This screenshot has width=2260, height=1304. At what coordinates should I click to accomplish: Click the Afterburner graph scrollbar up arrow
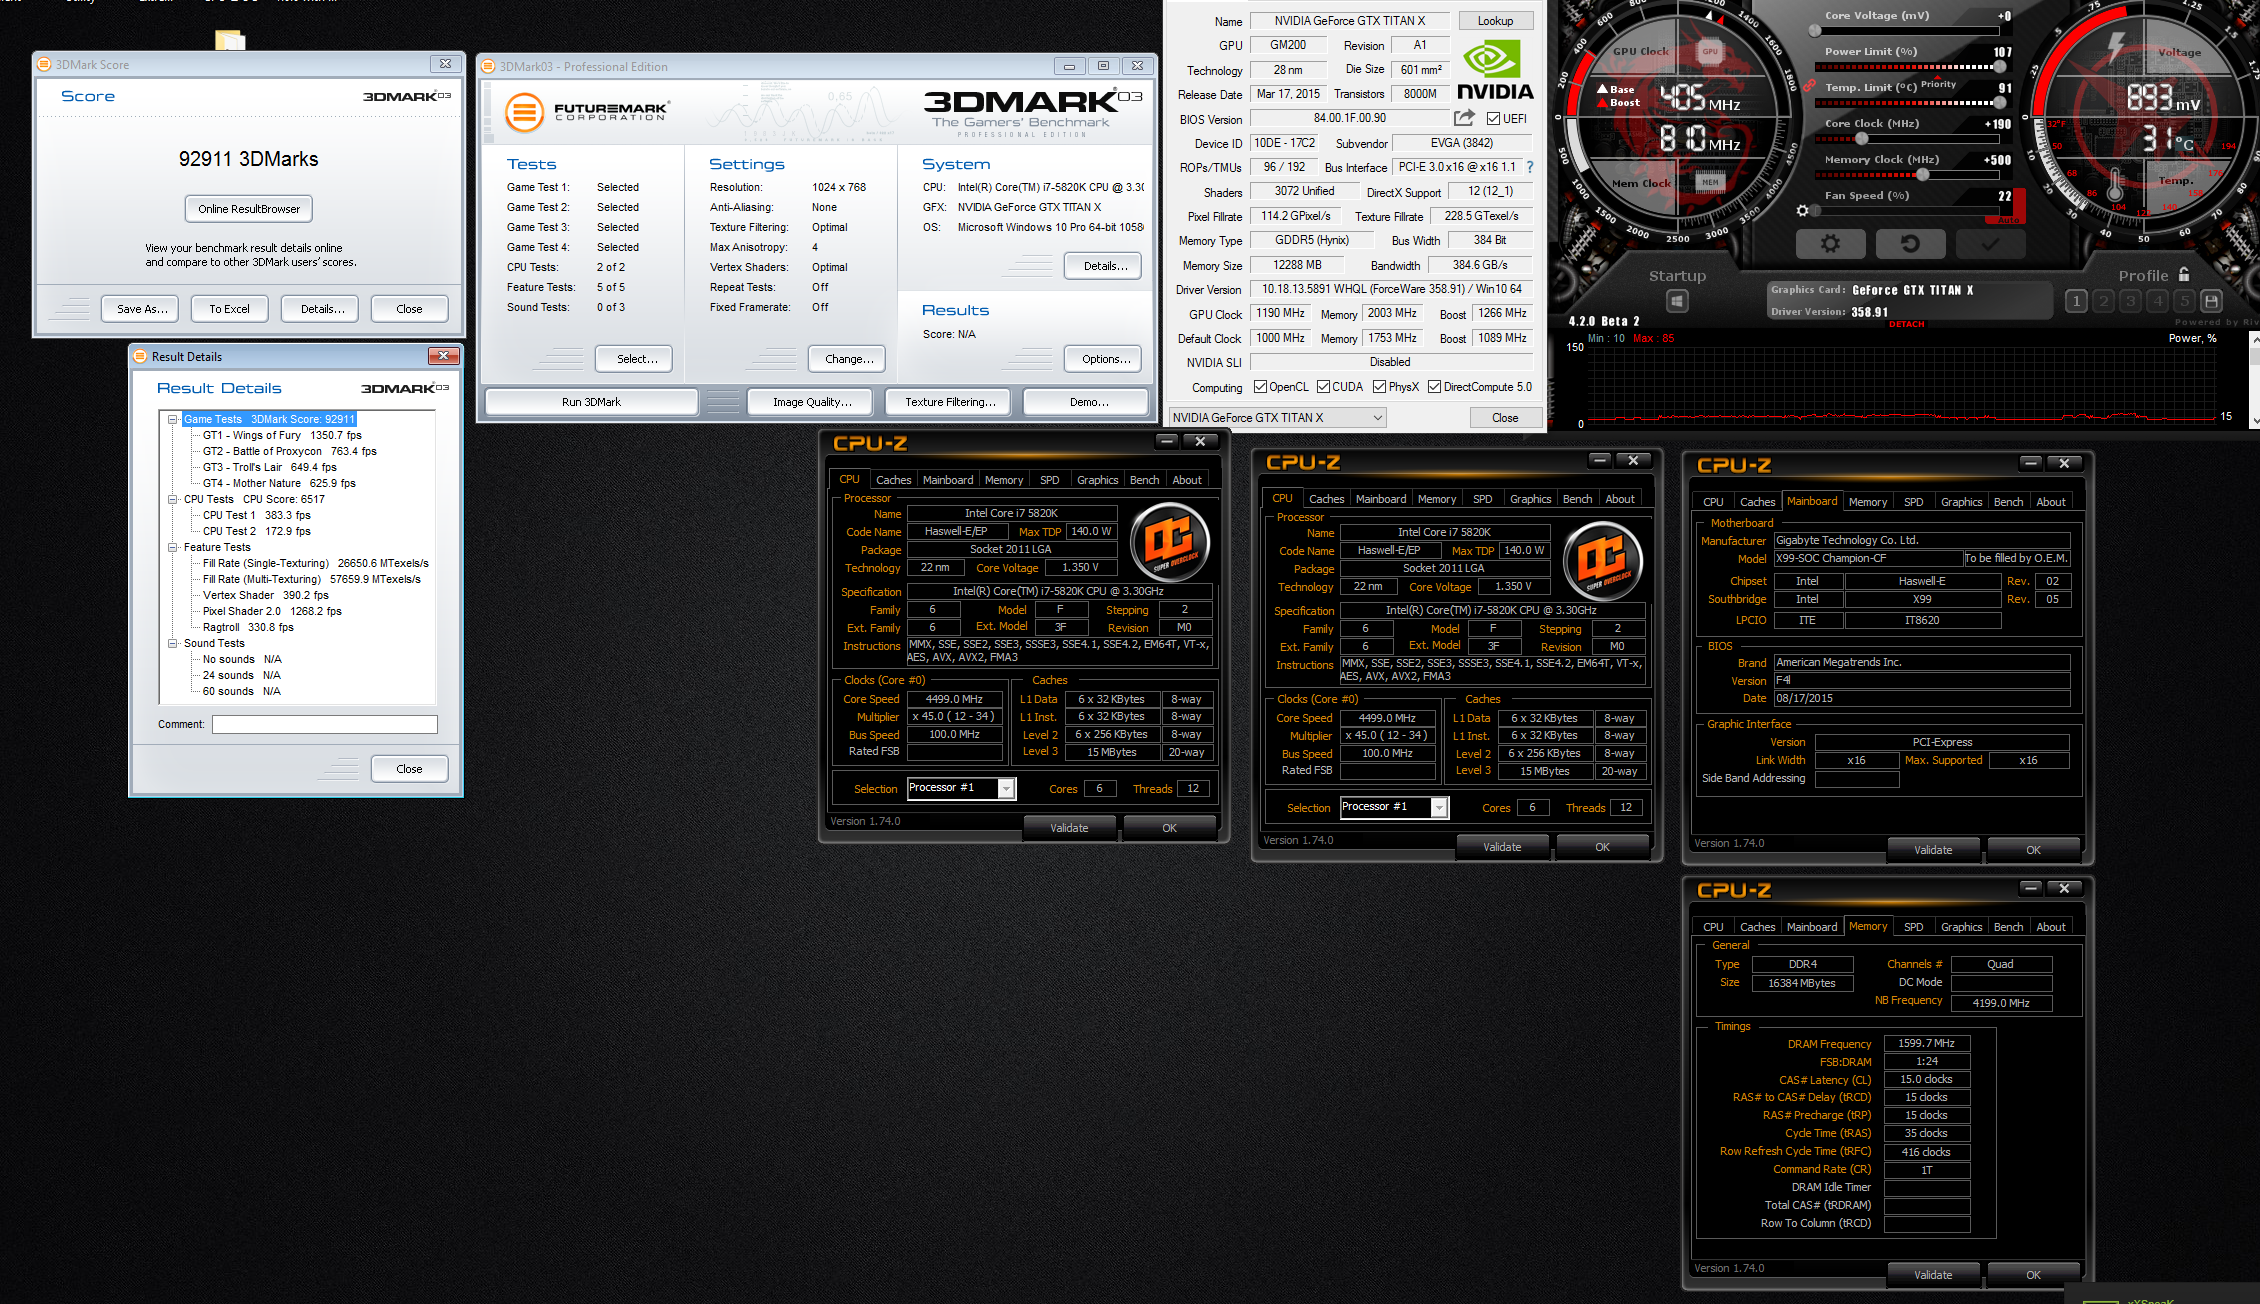click(x=2253, y=340)
